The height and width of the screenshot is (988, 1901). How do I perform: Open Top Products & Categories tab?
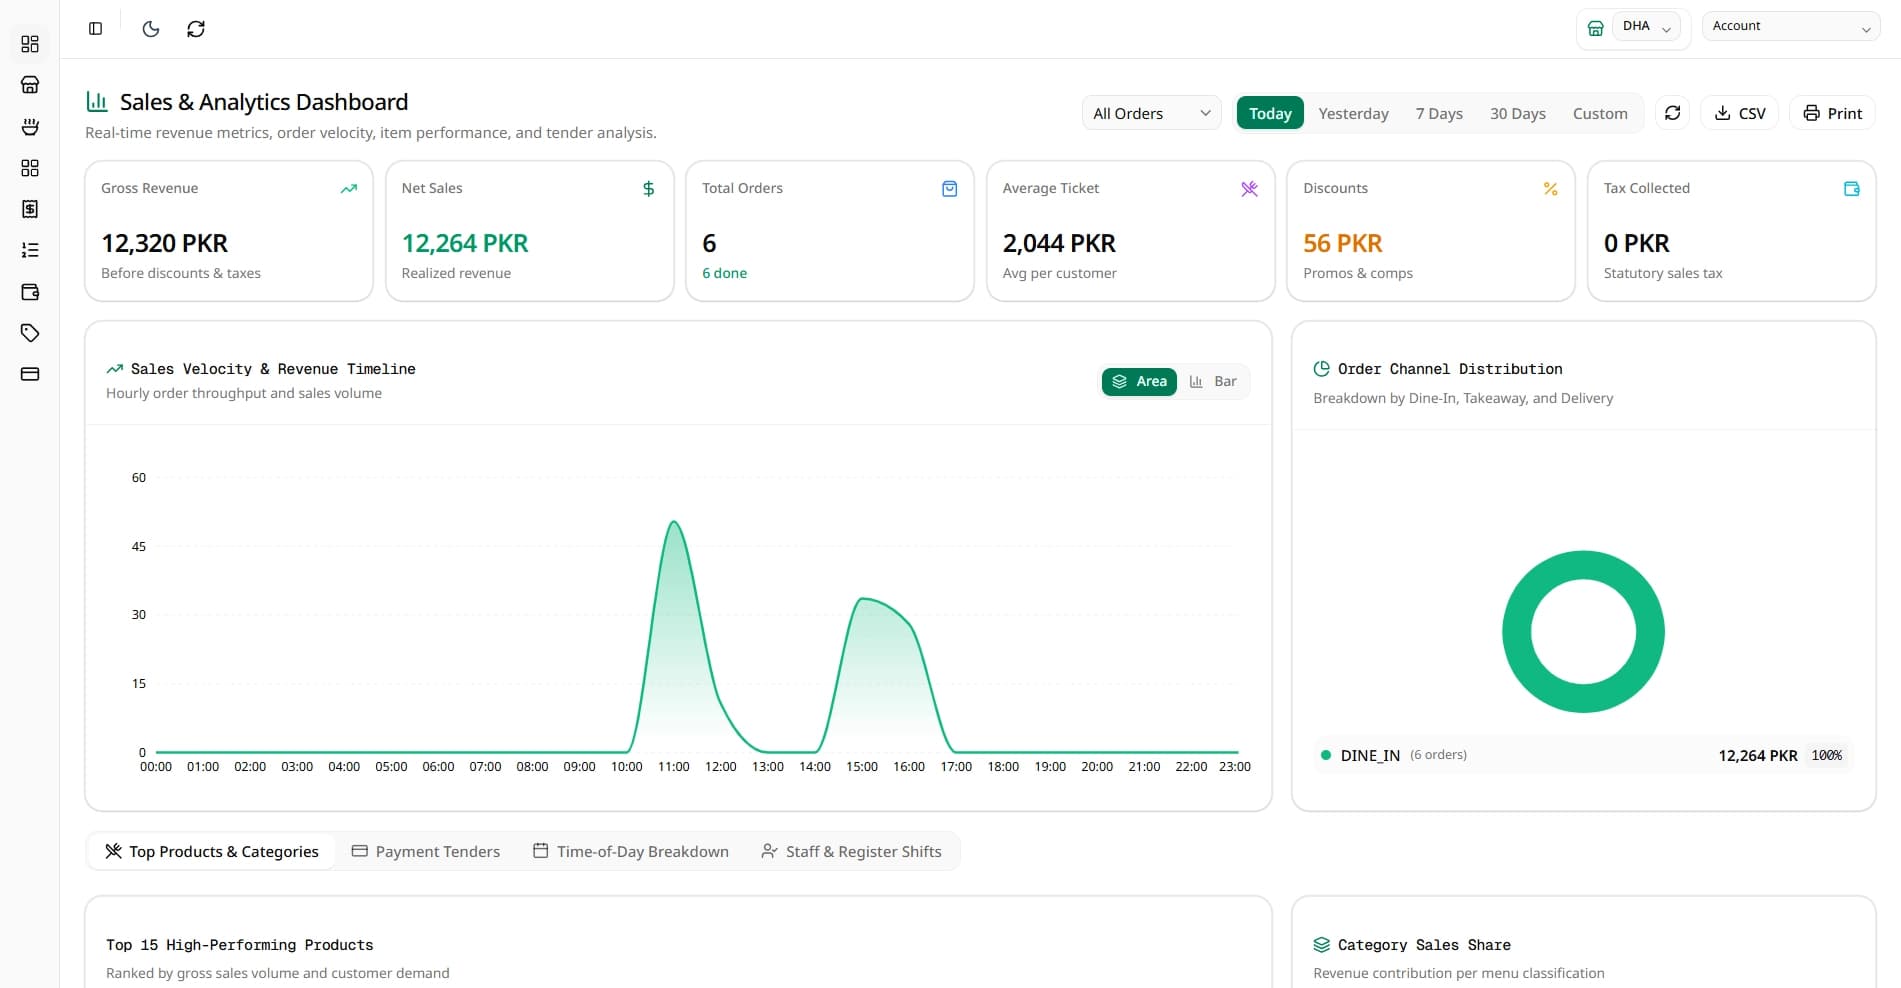(x=211, y=852)
